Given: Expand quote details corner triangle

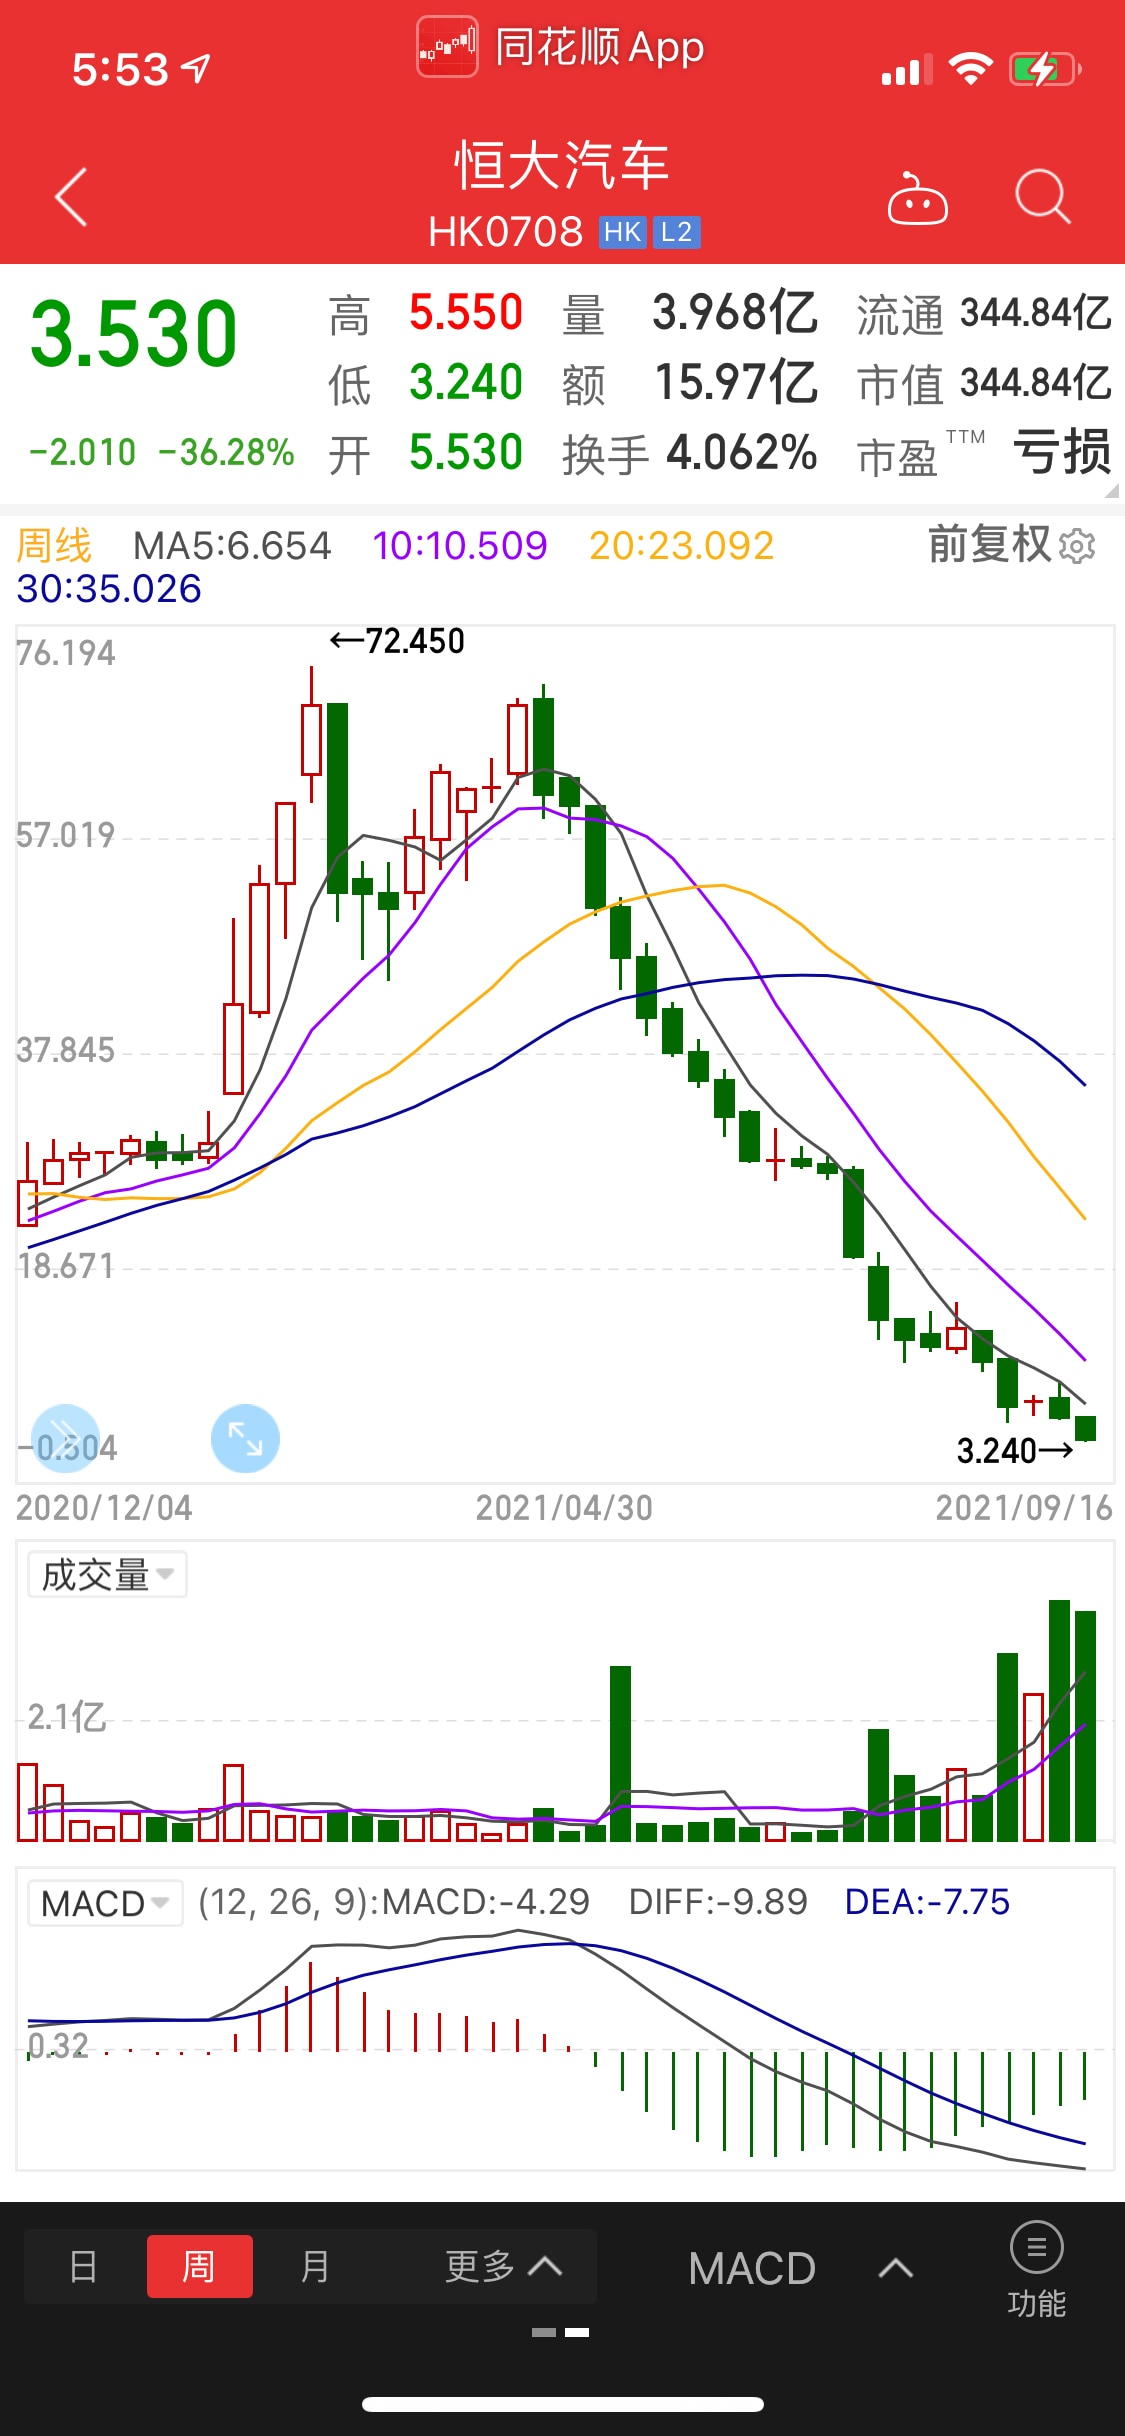Looking at the screenshot, I should (x=1111, y=491).
